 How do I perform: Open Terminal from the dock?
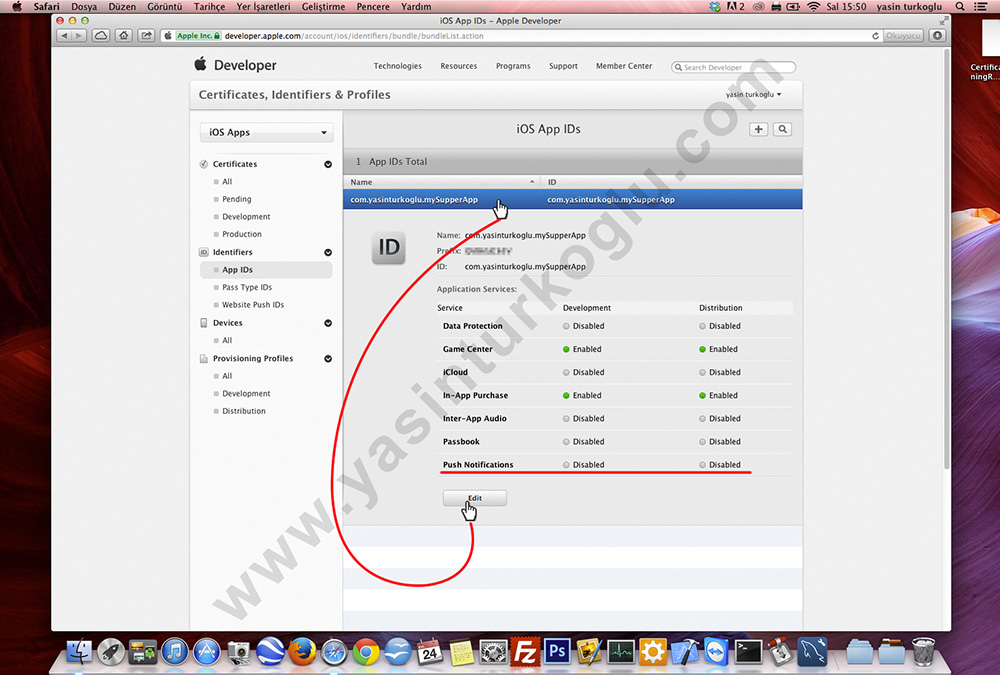coord(748,652)
